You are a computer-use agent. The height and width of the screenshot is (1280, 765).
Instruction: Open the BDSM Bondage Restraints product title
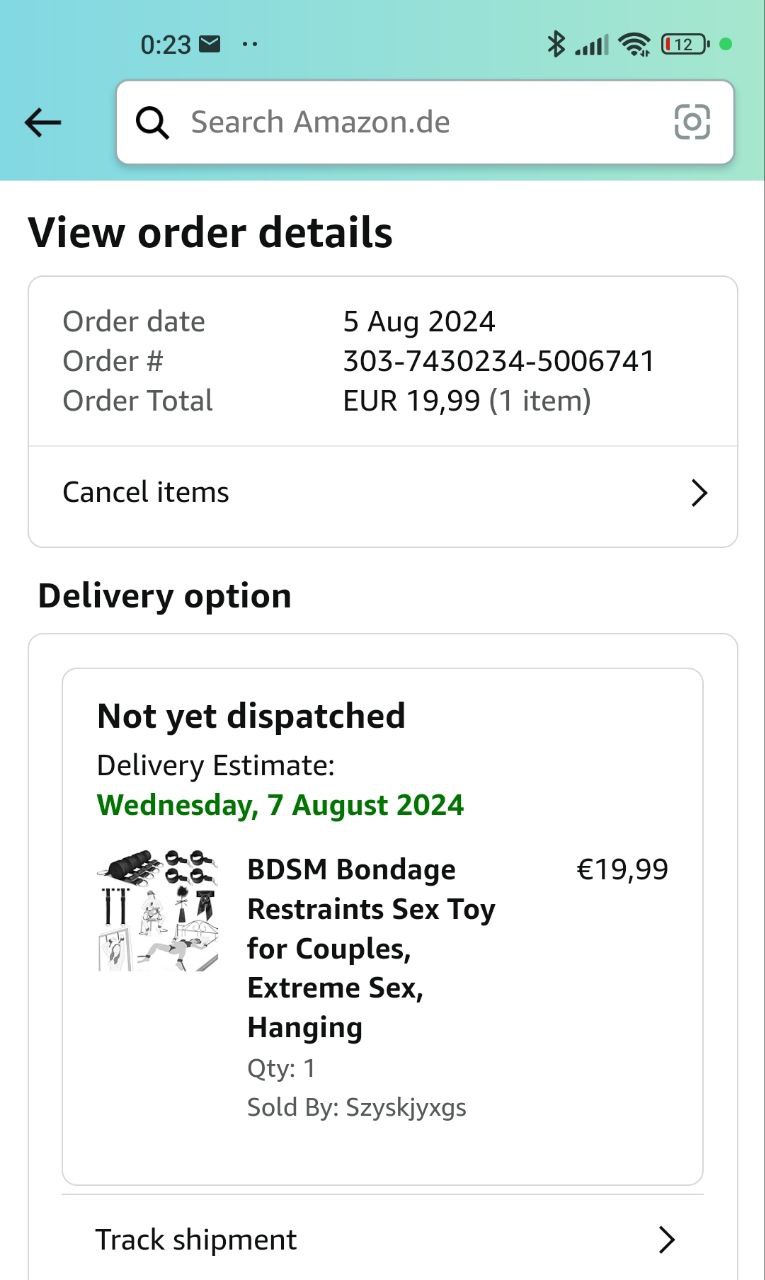(x=372, y=948)
